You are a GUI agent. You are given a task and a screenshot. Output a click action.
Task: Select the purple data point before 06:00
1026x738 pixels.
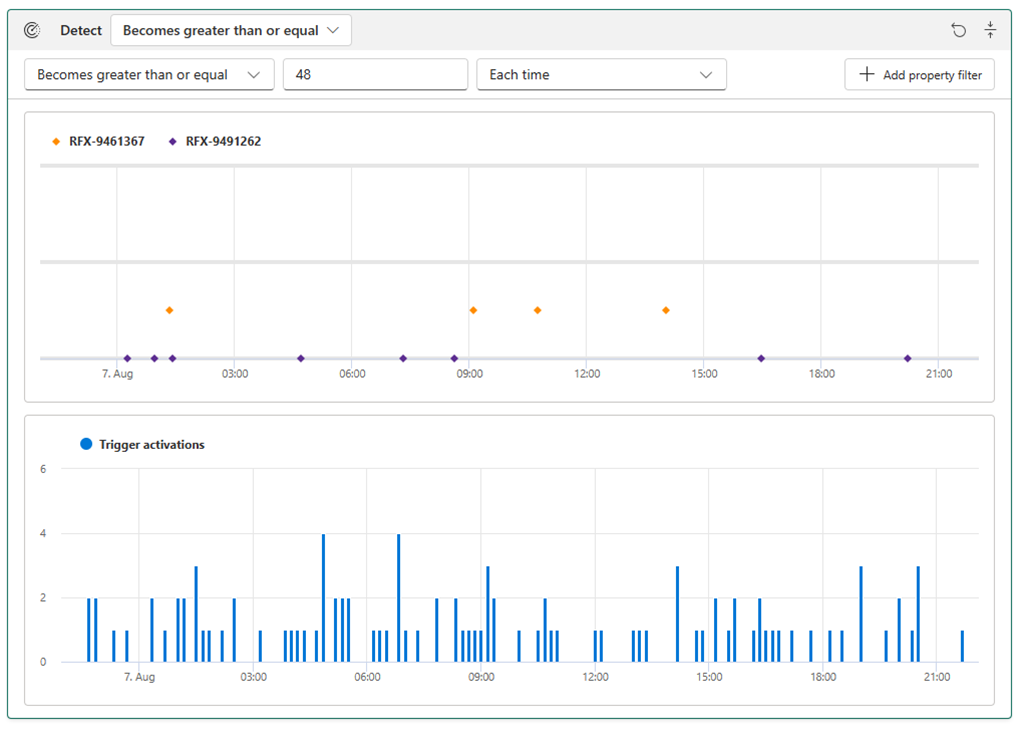pyautogui.click(x=301, y=359)
